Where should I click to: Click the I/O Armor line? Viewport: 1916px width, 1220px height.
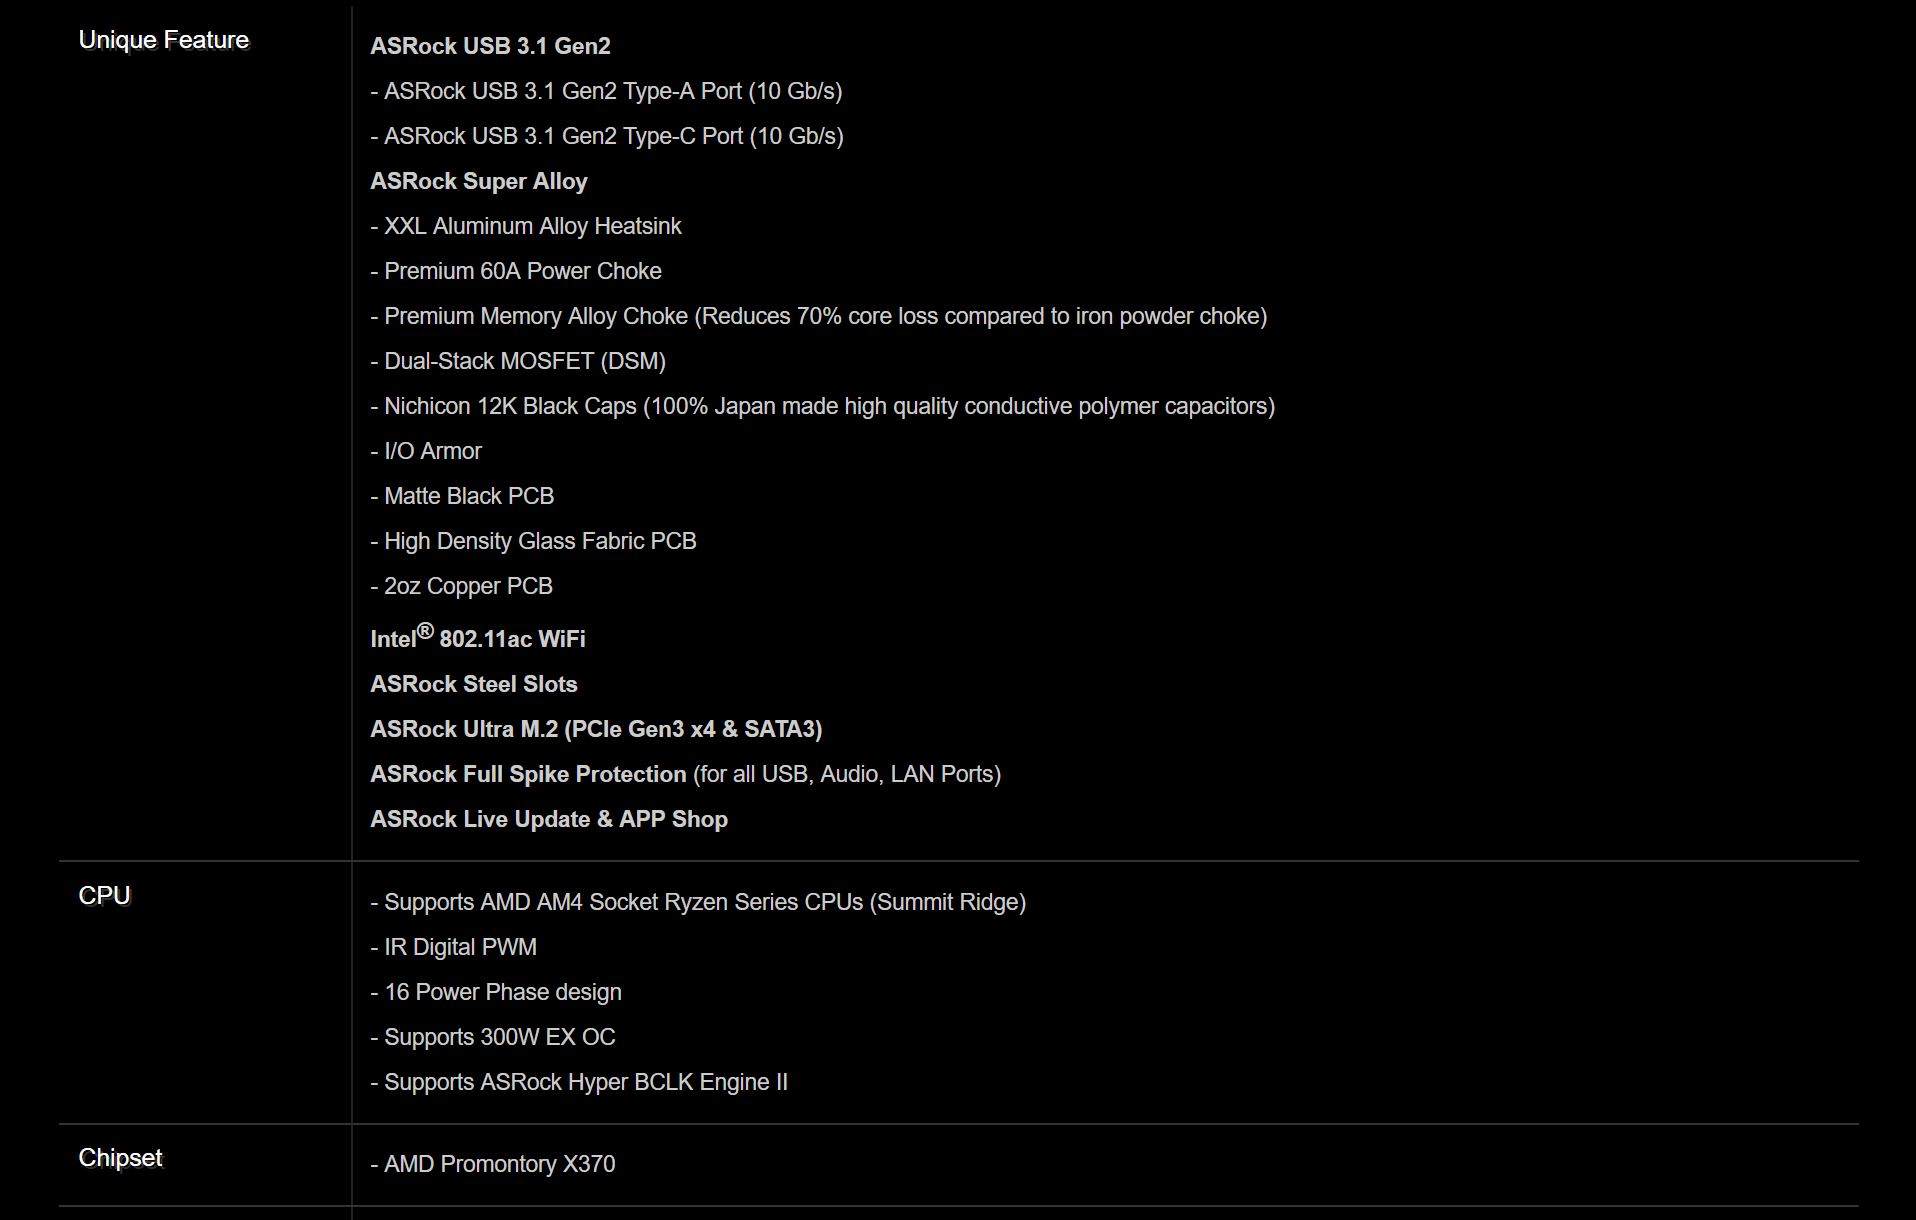(426, 451)
